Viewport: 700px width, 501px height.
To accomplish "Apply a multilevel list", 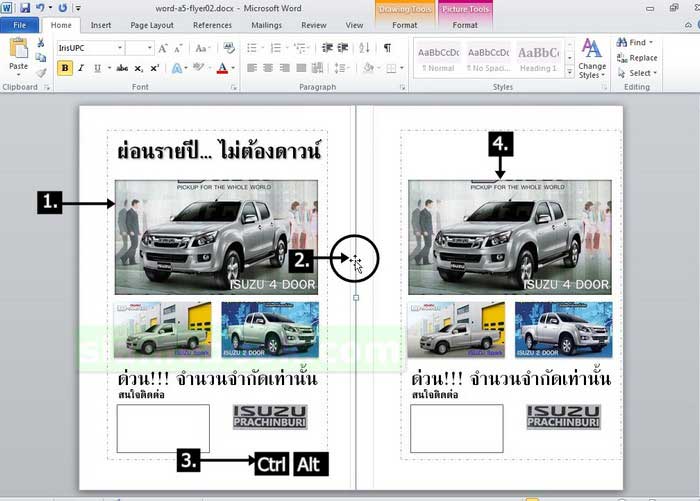I will pos(300,48).
